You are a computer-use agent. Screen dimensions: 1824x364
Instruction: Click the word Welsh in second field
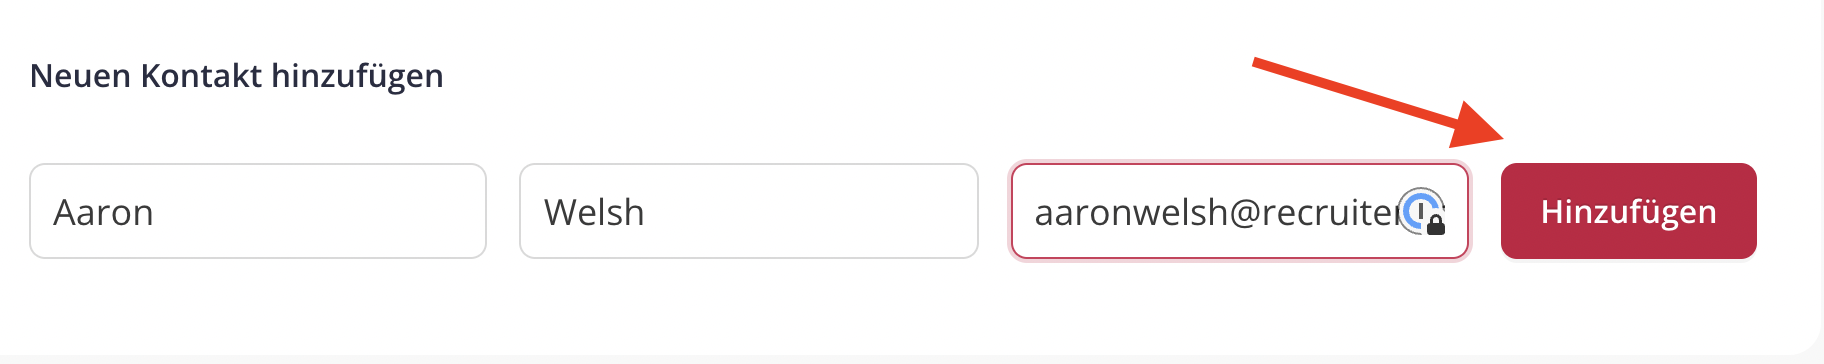click(594, 213)
